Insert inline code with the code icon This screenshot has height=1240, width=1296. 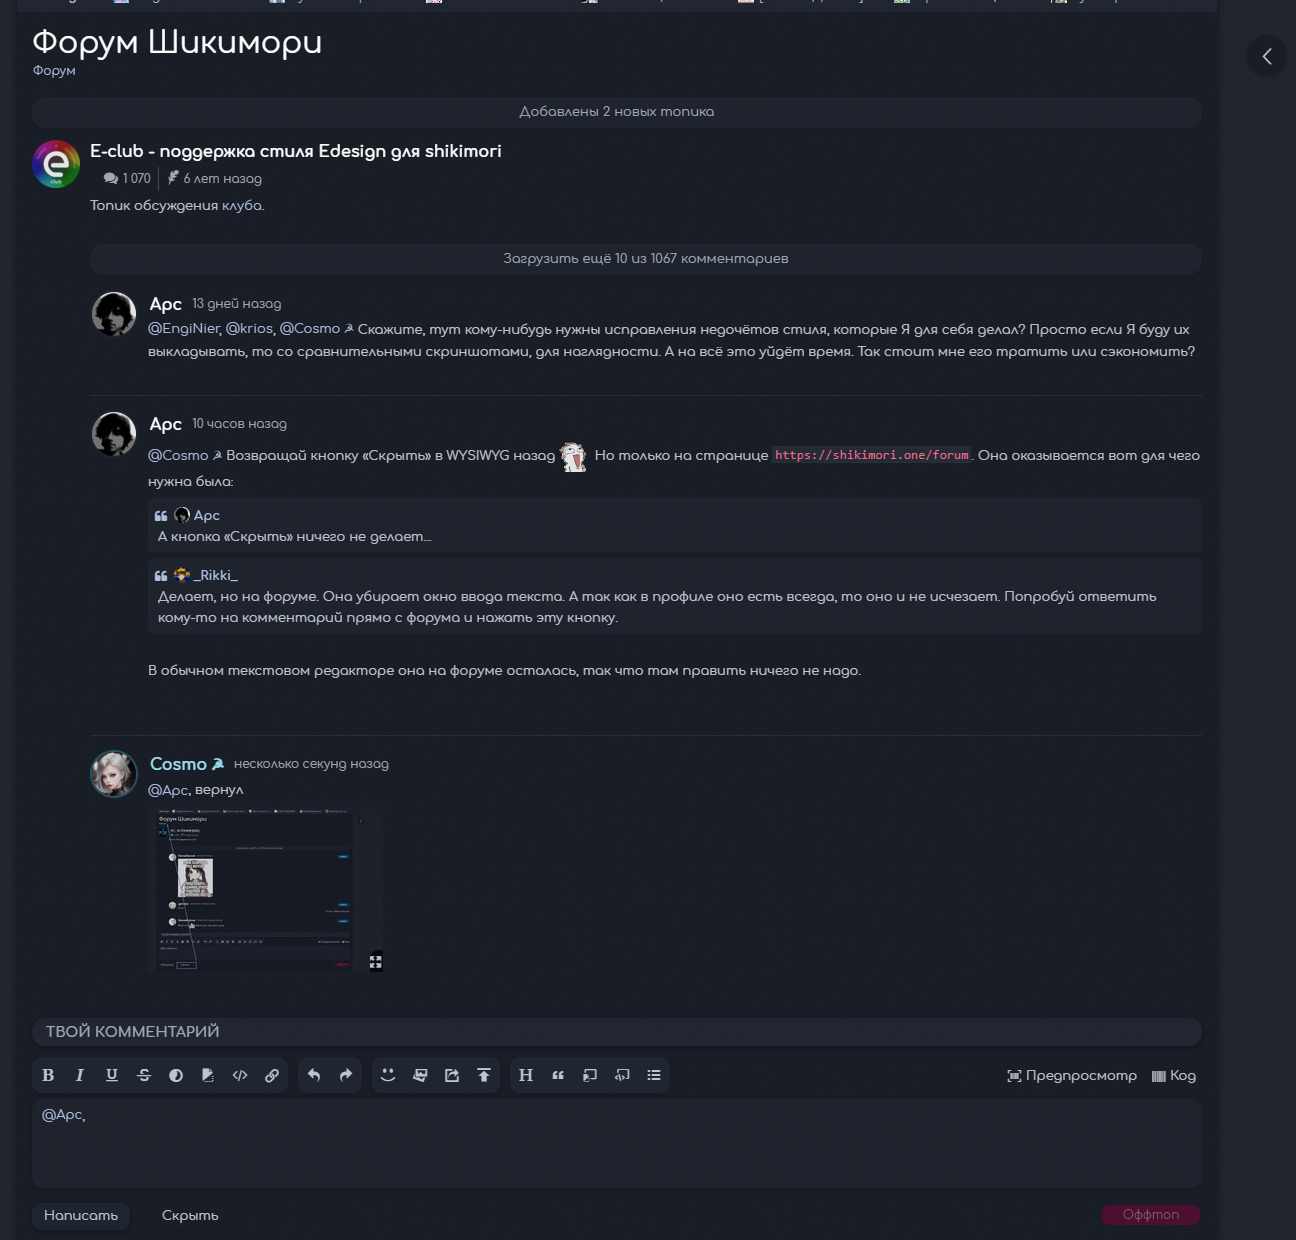(240, 1075)
